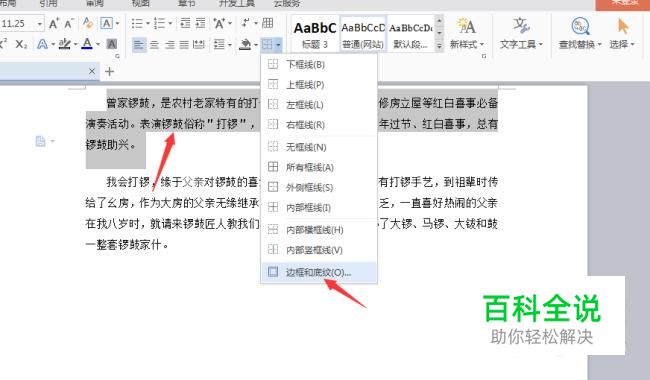The height and width of the screenshot is (380, 650).
Task: Open the font size dropdown
Action: pos(39,24)
